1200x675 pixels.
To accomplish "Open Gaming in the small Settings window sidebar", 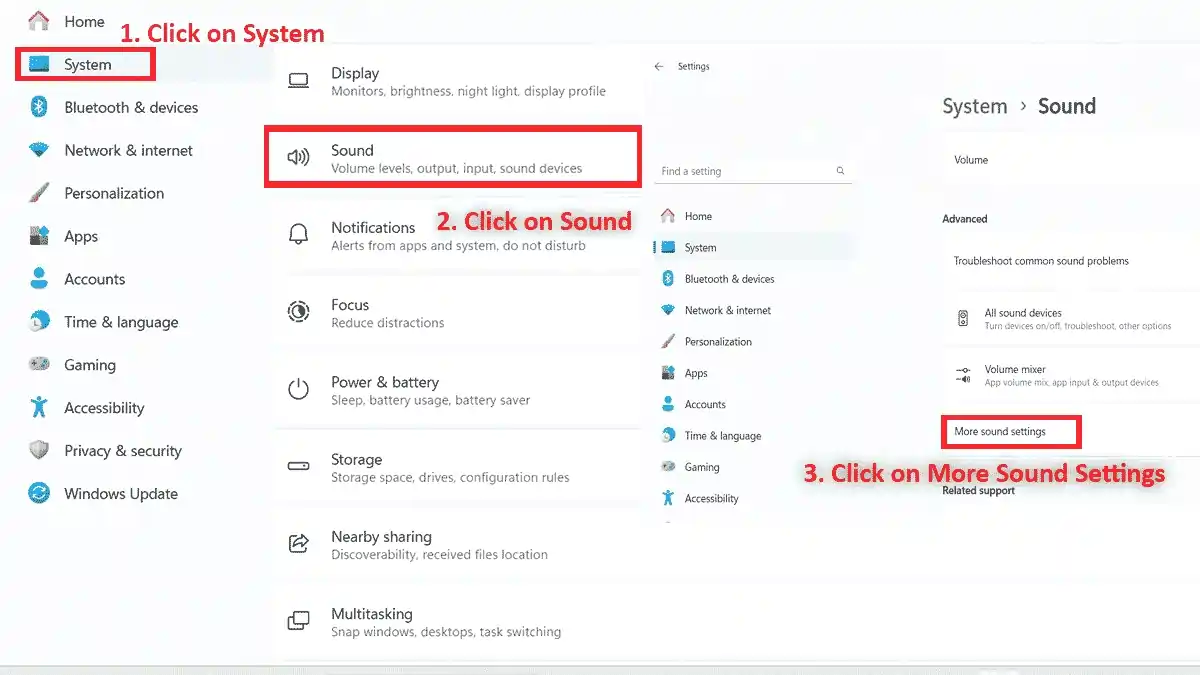I will click(702, 467).
